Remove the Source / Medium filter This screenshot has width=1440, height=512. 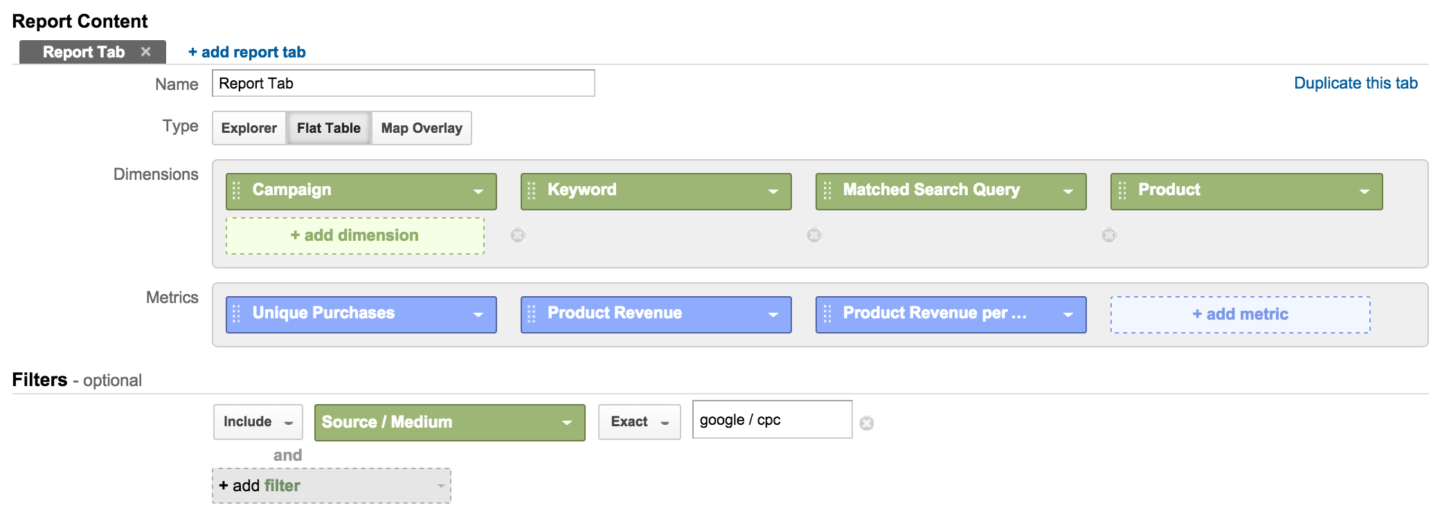[x=867, y=423]
